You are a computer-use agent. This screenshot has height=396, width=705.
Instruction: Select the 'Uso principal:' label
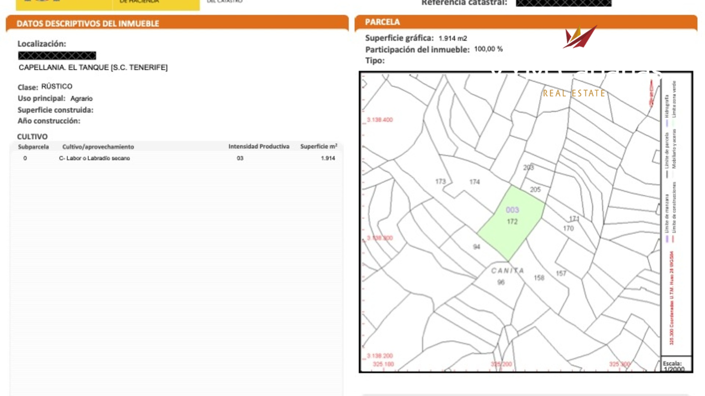41,98
